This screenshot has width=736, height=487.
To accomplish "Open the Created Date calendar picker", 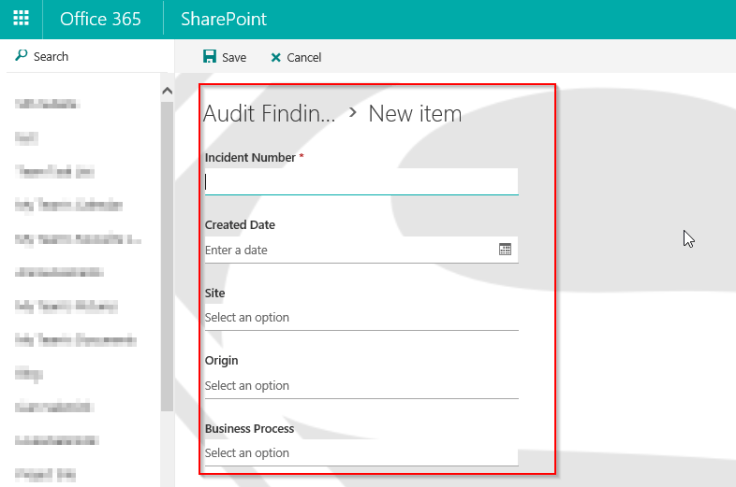I will (505, 249).
